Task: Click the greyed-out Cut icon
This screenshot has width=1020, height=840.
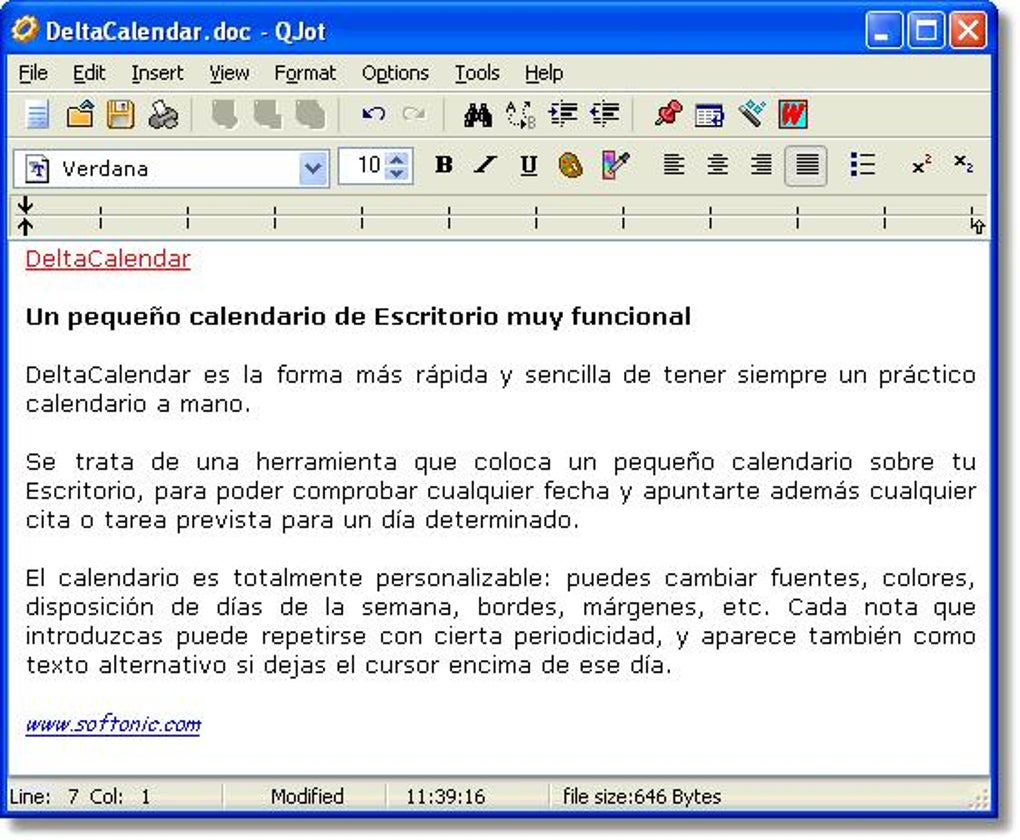Action: click(x=224, y=115)
